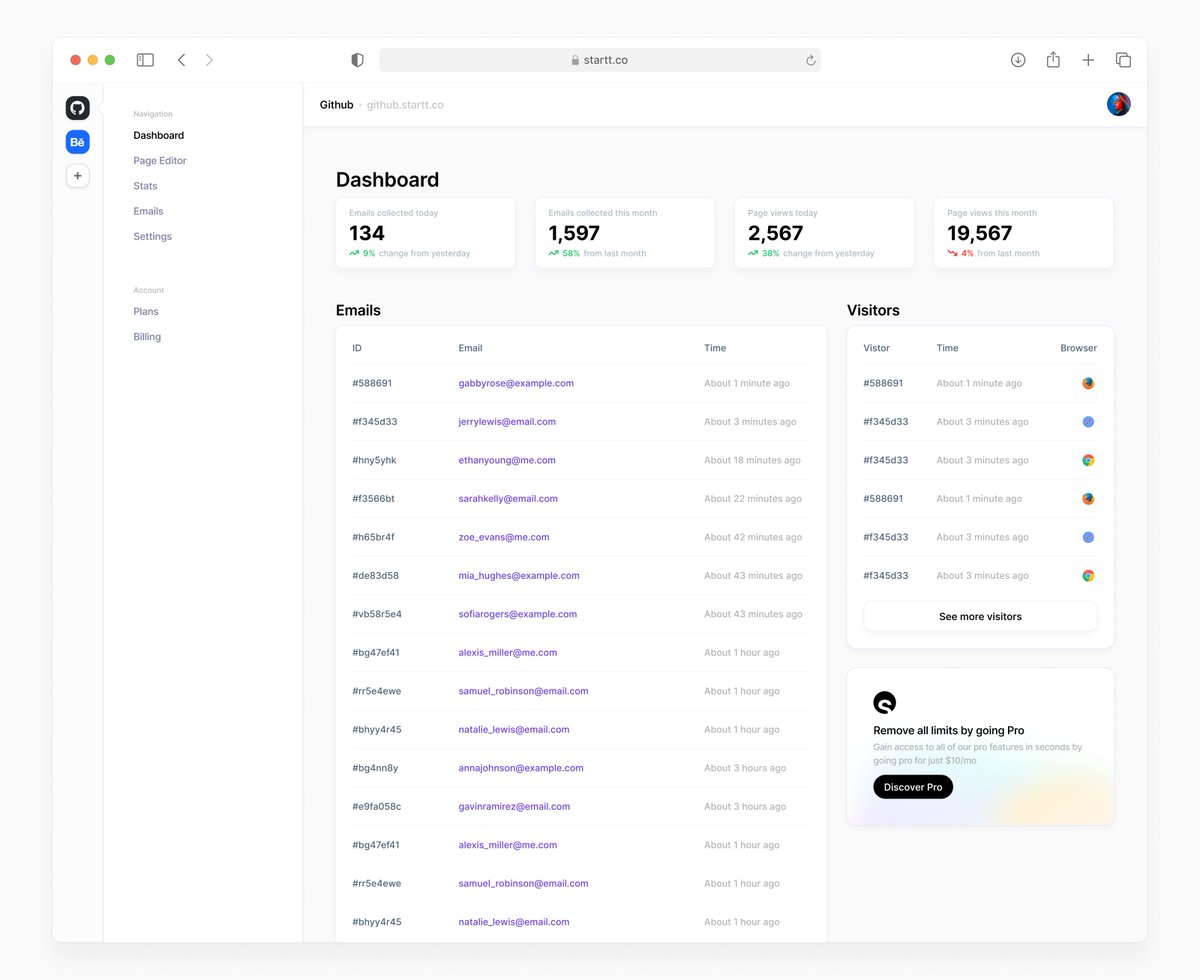Open email gabbyrose@example.com
Image resolution: width=1200 pixels, height=980 pixels.
tap(516, 383)
